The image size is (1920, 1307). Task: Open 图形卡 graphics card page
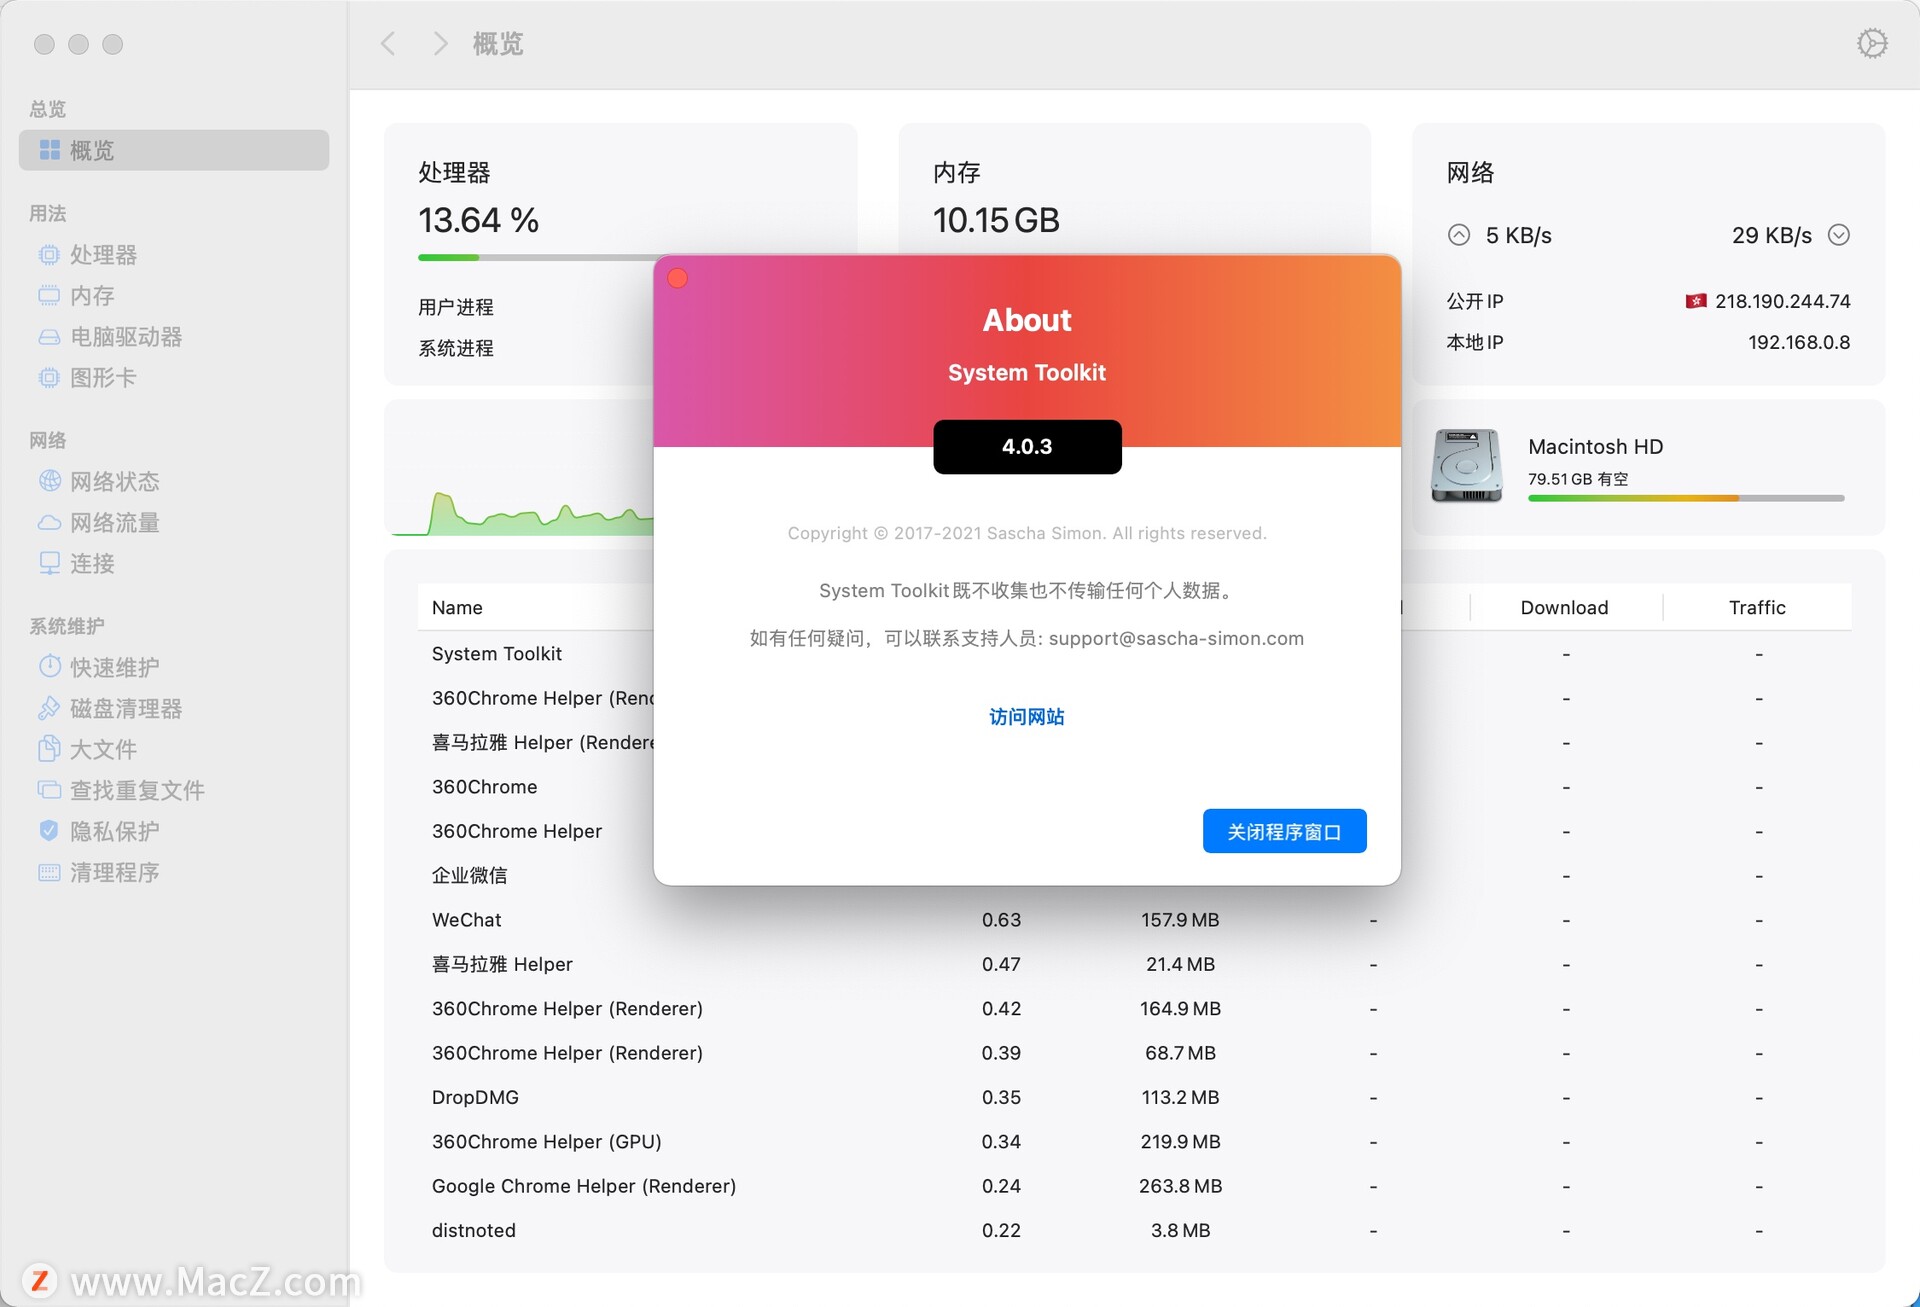(103, 378)
